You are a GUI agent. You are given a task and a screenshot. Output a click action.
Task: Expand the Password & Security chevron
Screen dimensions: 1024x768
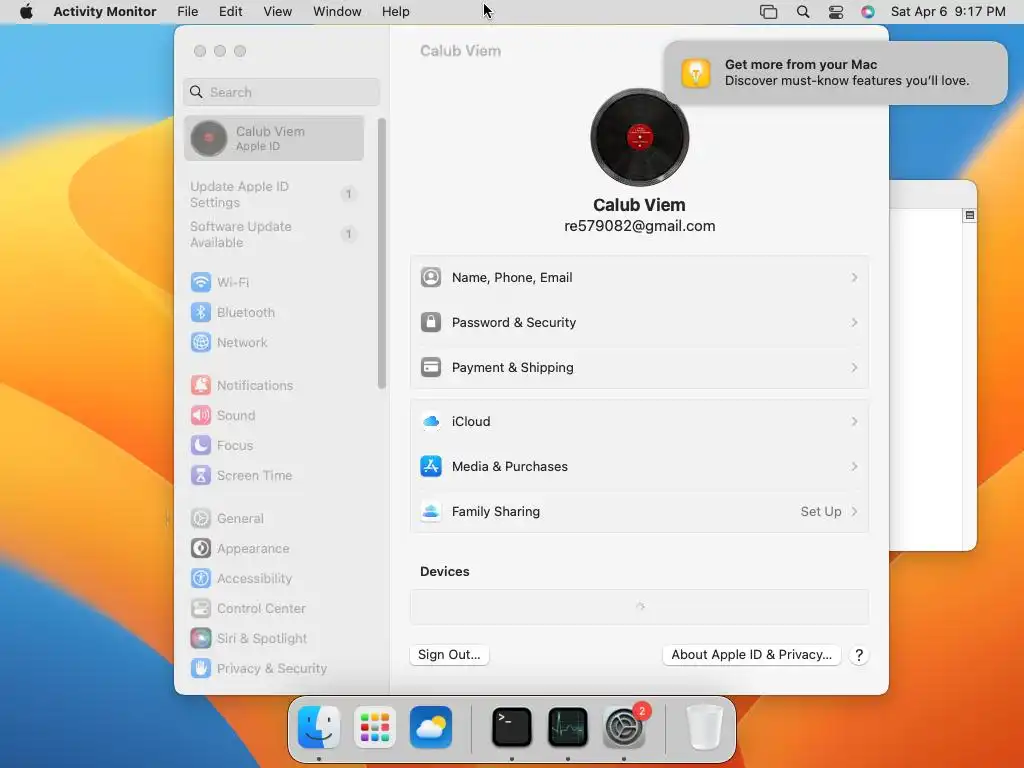pyautogui.click(x=854, y=323)
